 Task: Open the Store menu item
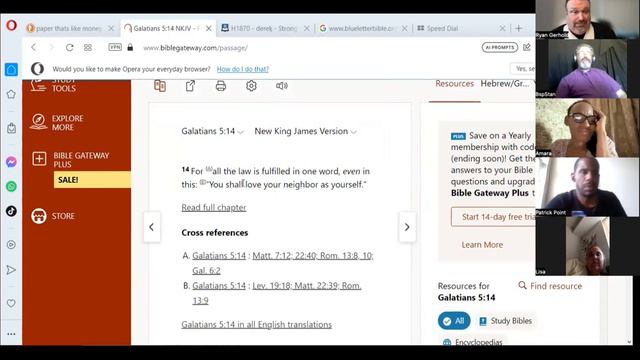pyautogui.click(x=53, y=216)
